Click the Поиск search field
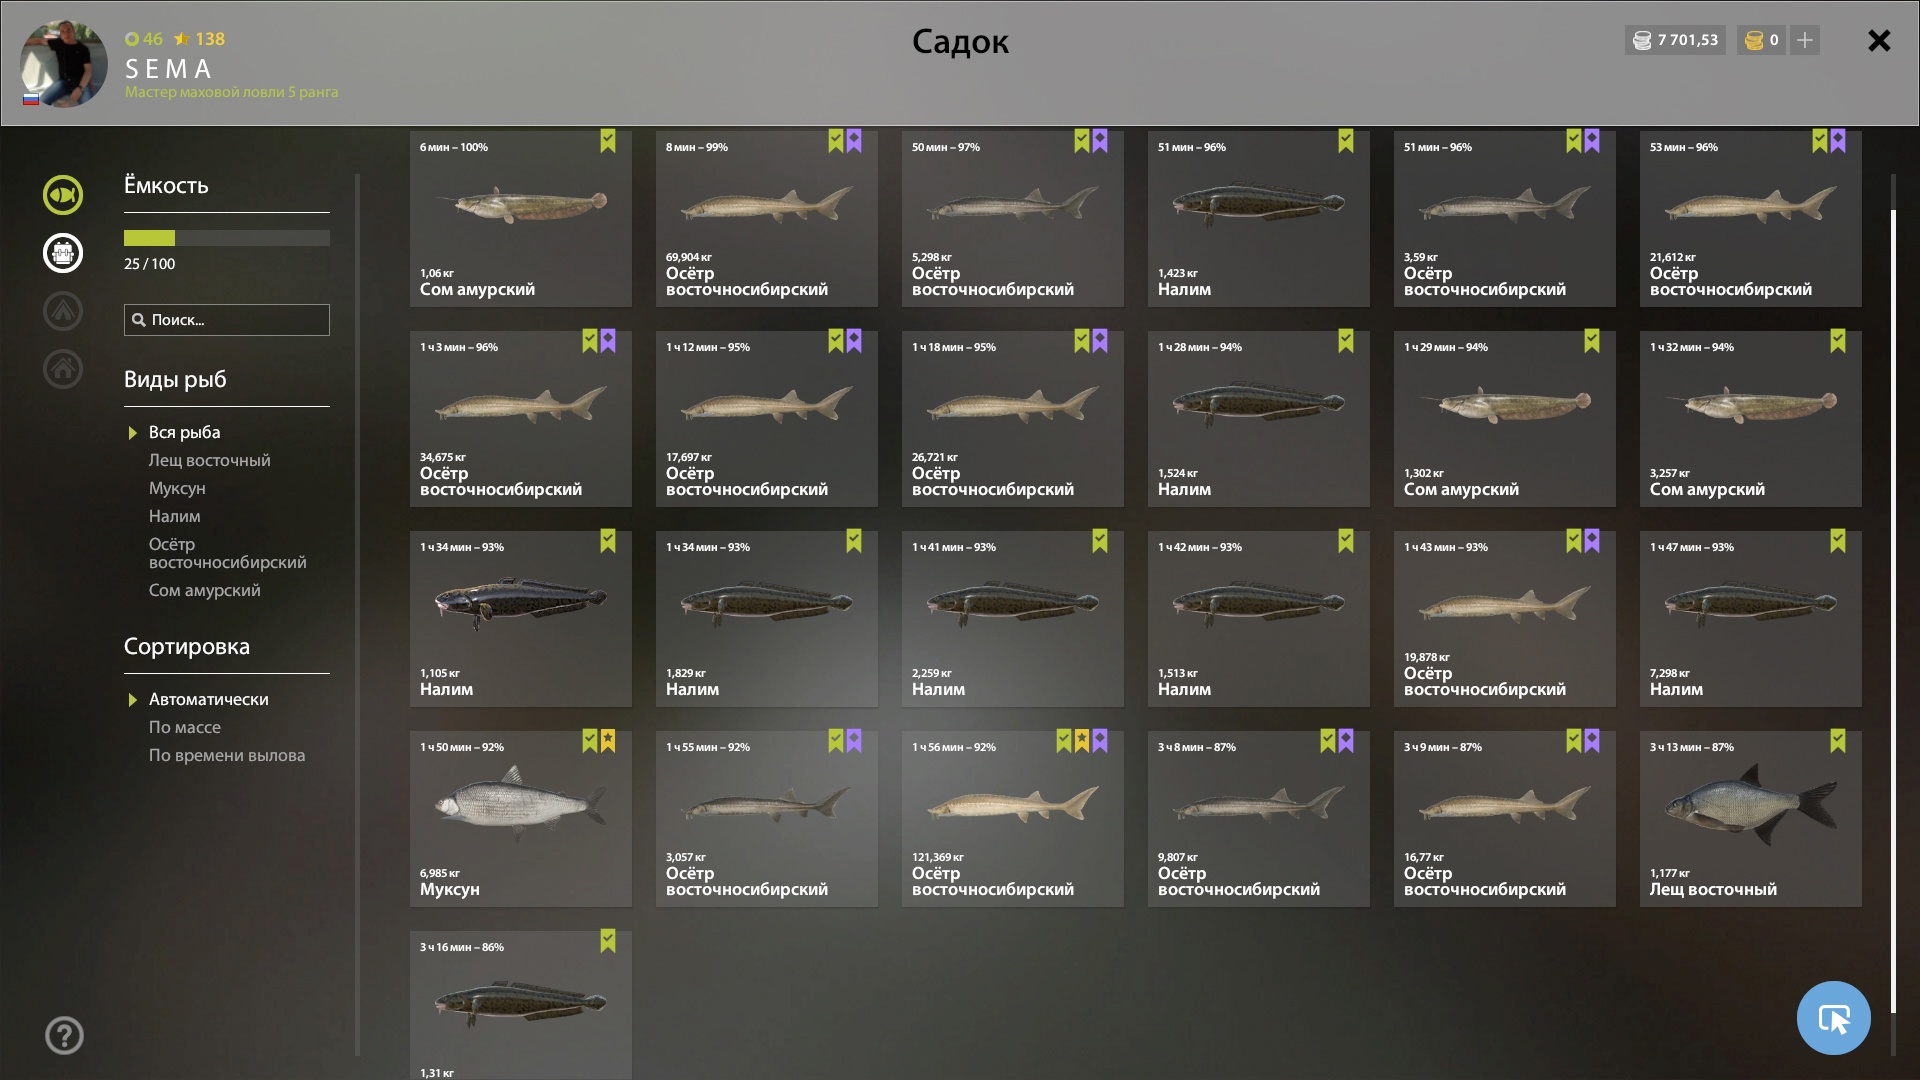1920x1080 pixels. [227, 320]
